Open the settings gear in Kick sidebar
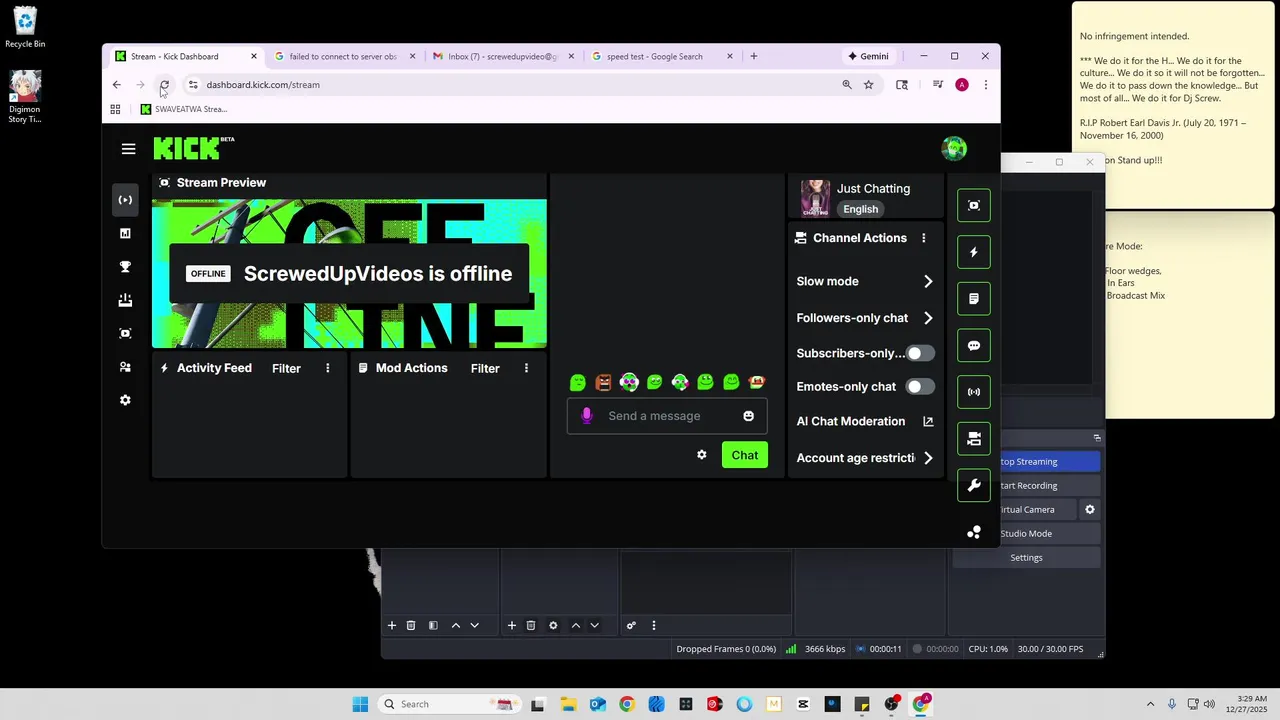The image size is (1280, 720). (125, 400)
